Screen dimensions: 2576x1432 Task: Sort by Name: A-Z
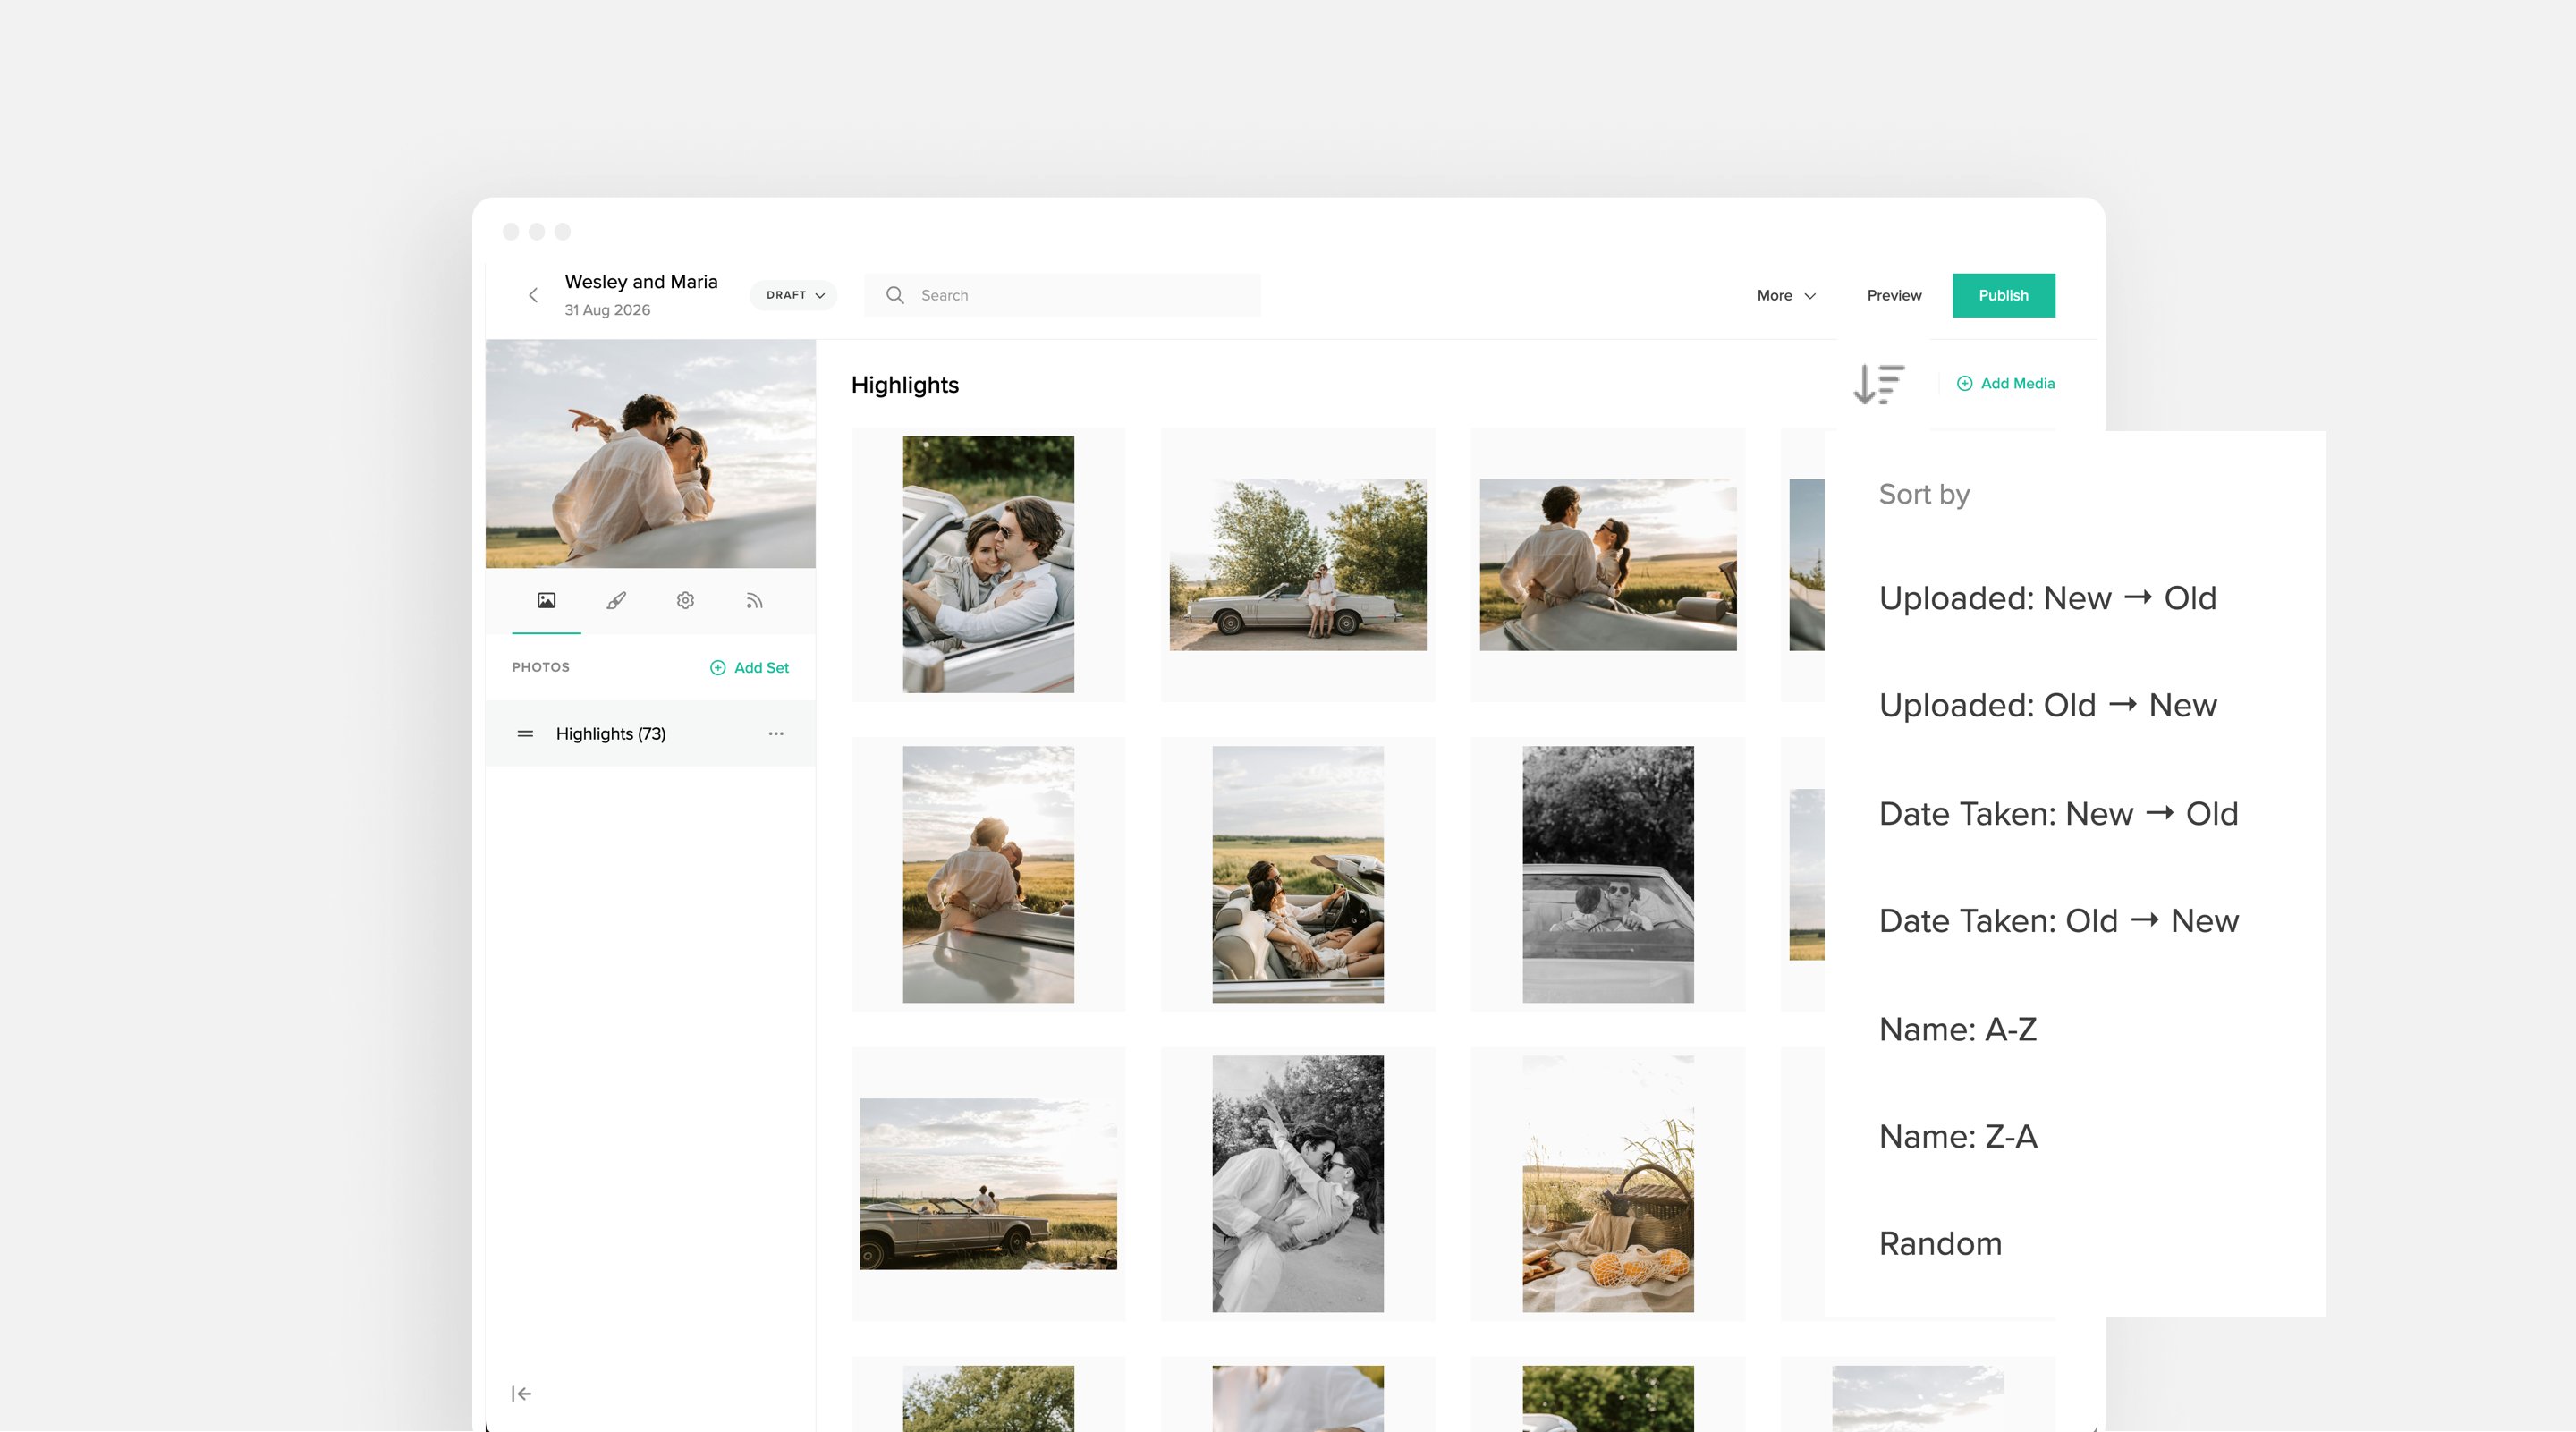pyautogui.click(x=1957, y=1029)
